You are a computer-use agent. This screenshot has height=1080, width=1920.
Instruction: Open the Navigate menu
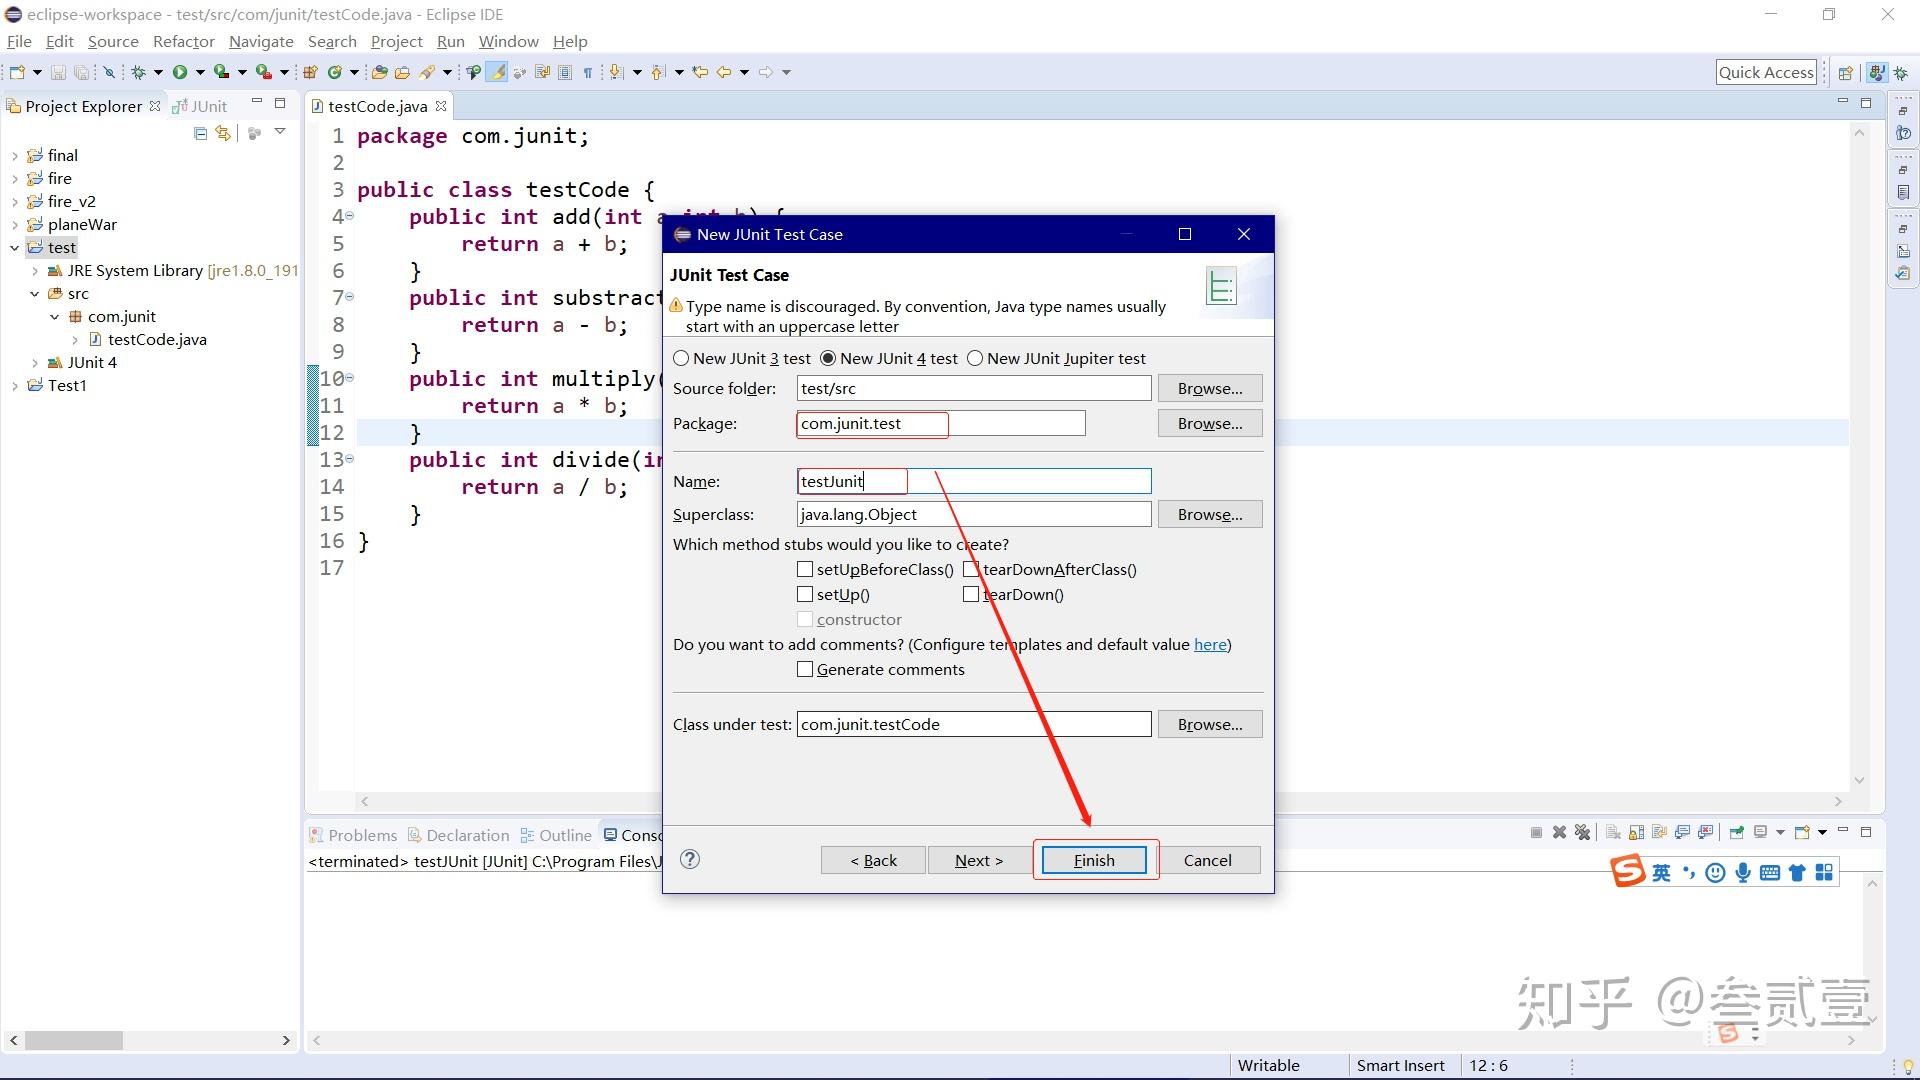pos(261,41)
